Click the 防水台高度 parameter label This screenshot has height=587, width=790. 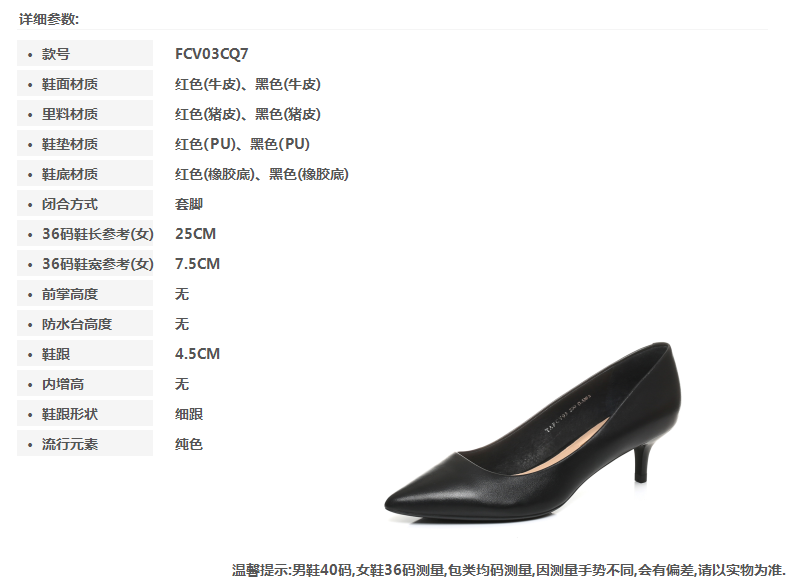(77, 324)
